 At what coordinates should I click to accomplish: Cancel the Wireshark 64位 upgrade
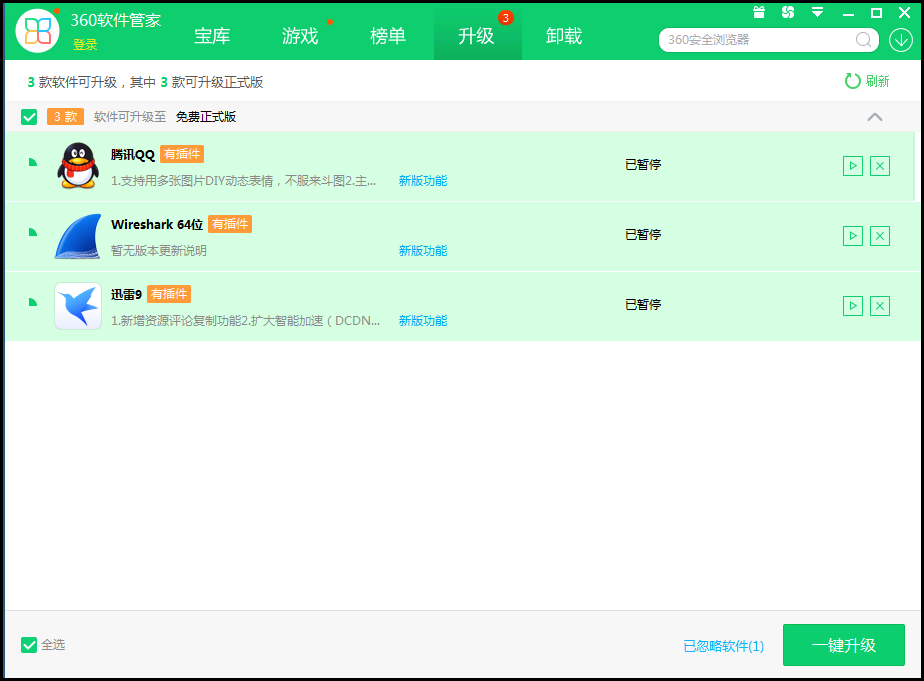[x=879, y=236]
